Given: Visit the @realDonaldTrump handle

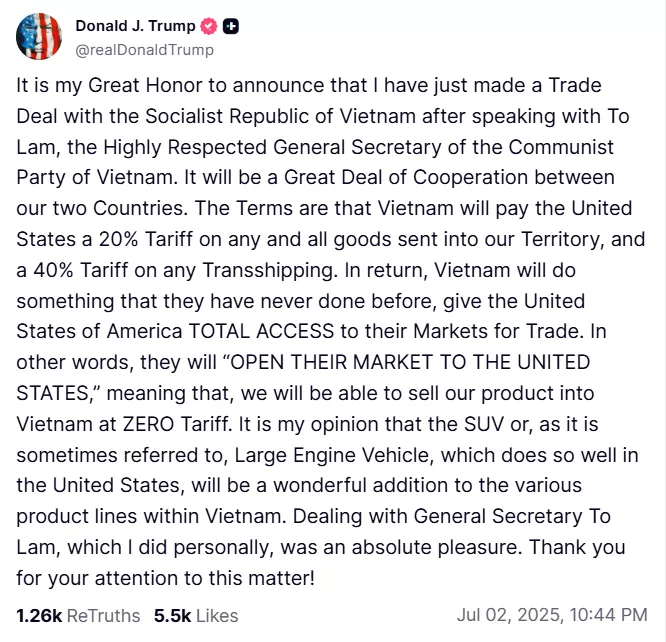Looking at the screenshot, I should tap(144, 50).
